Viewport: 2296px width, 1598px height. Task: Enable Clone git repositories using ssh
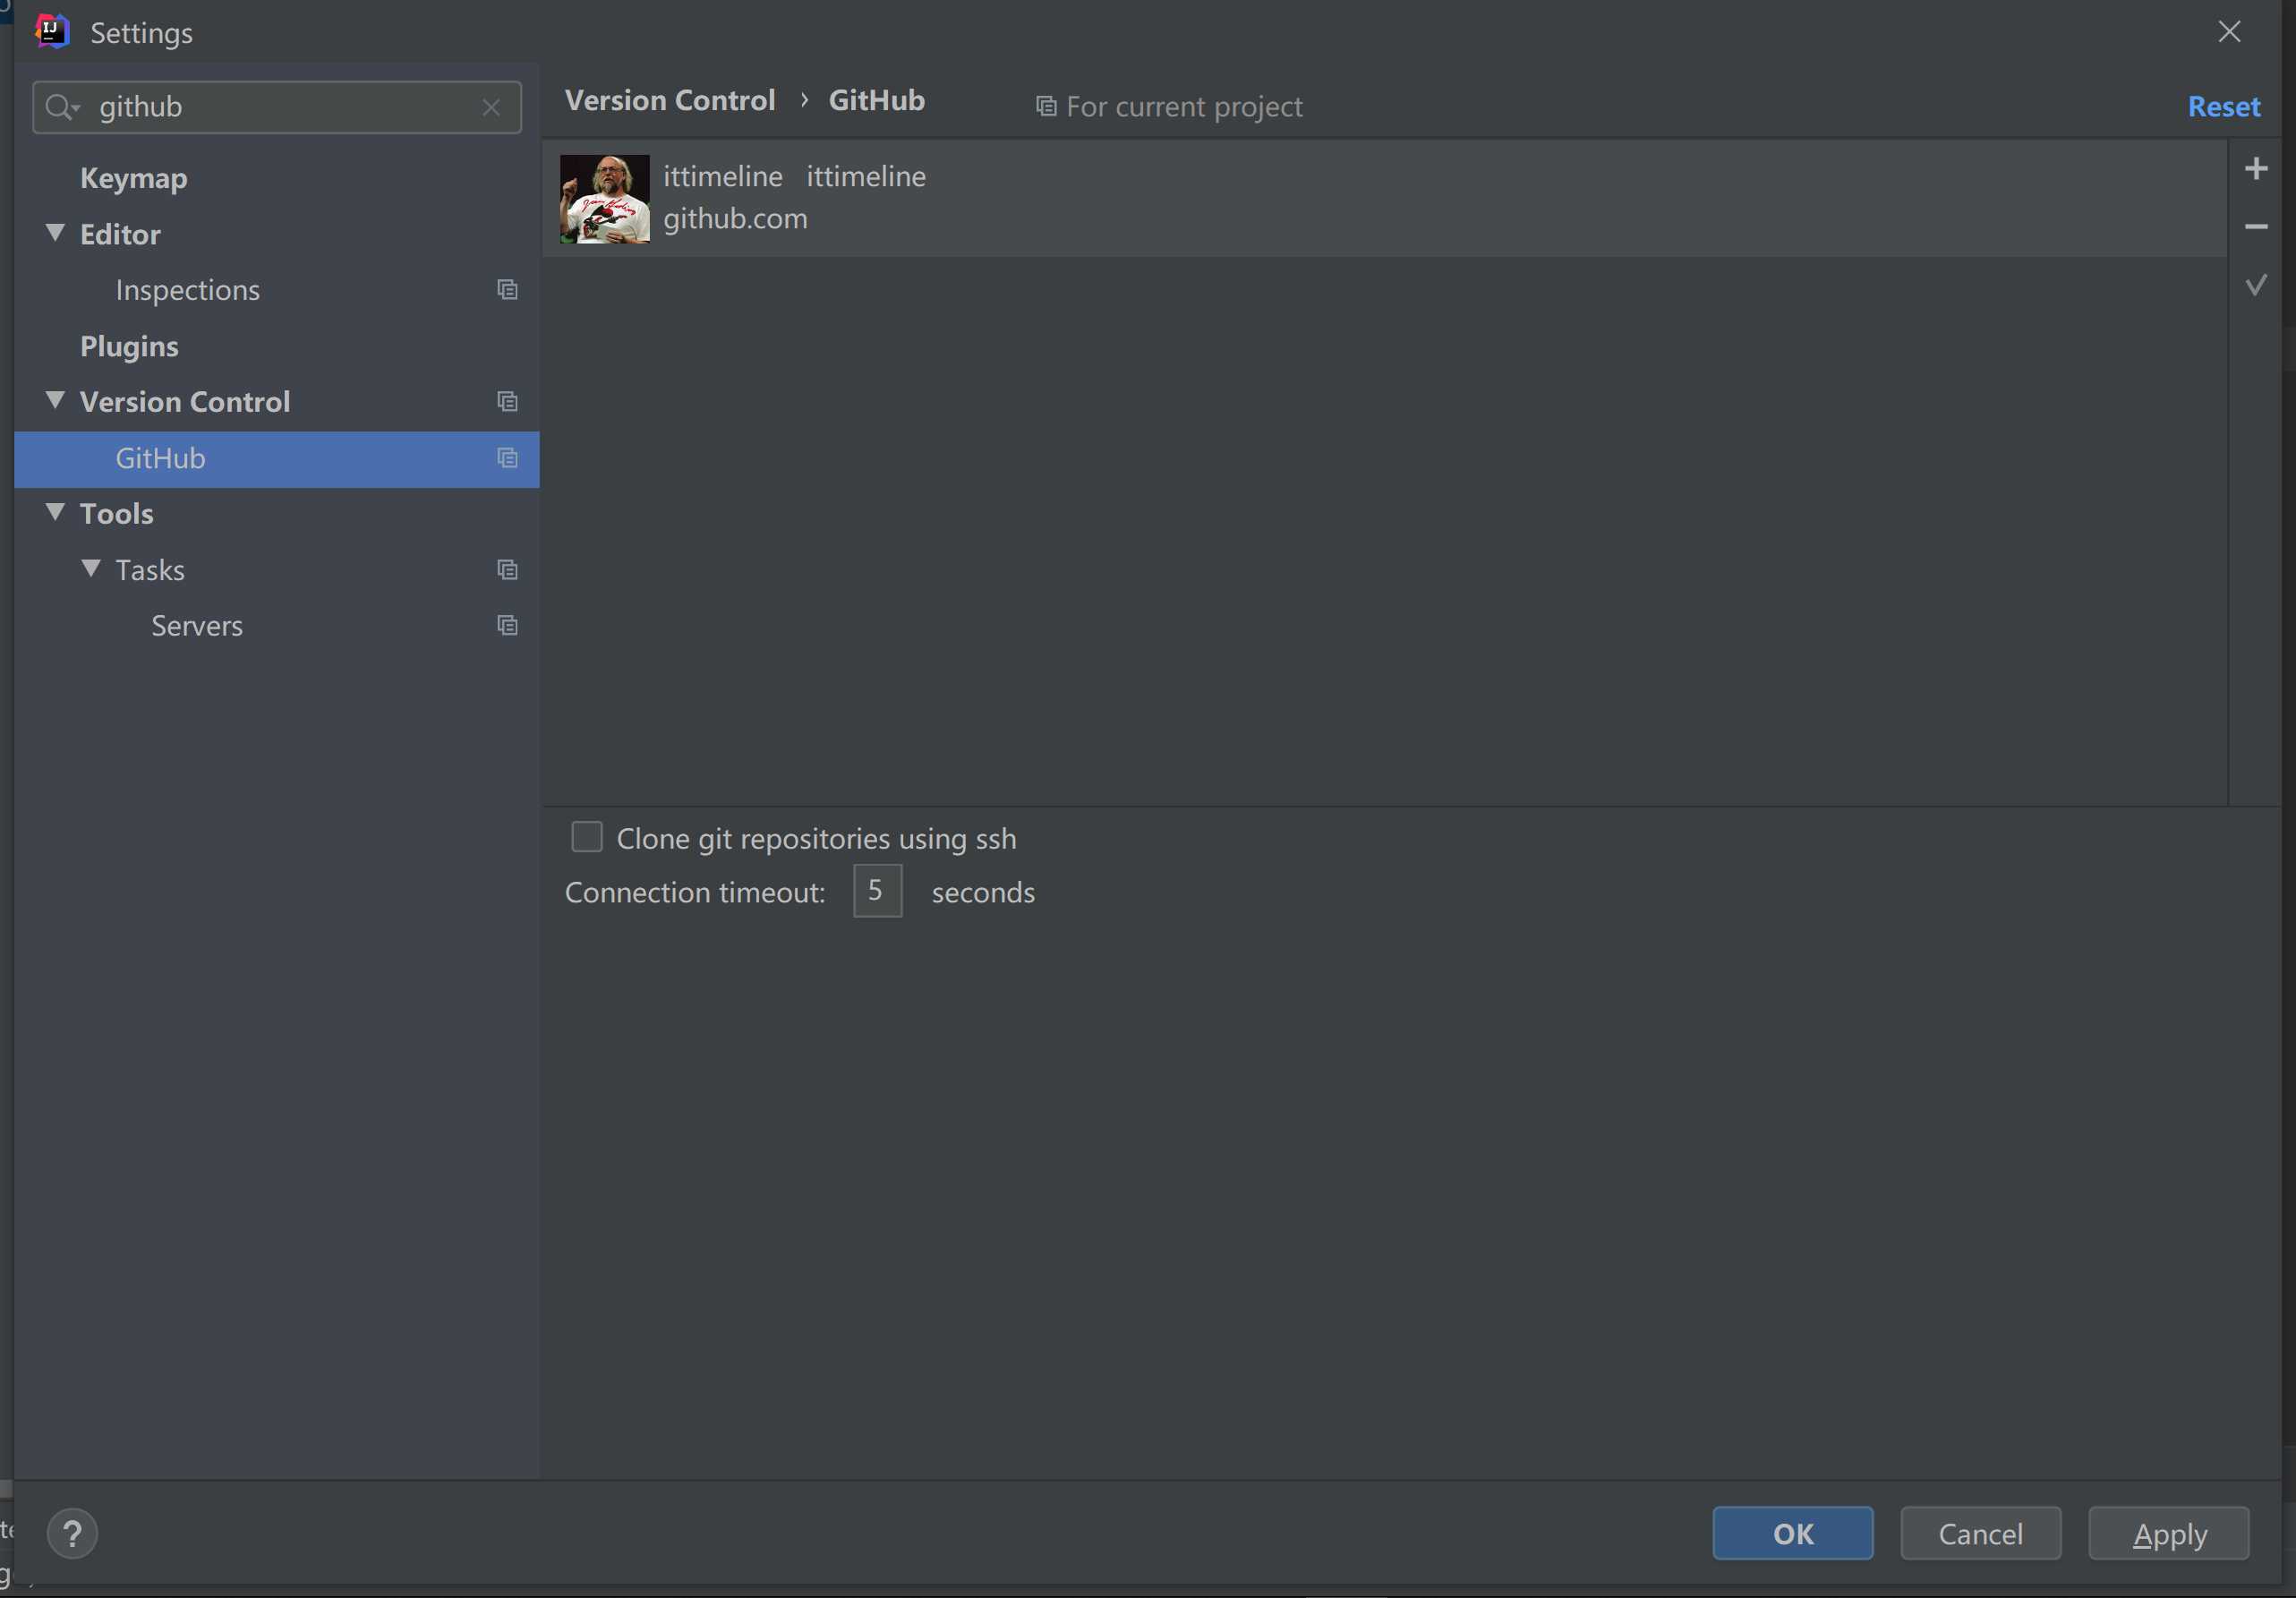click(x=588, y=835)
